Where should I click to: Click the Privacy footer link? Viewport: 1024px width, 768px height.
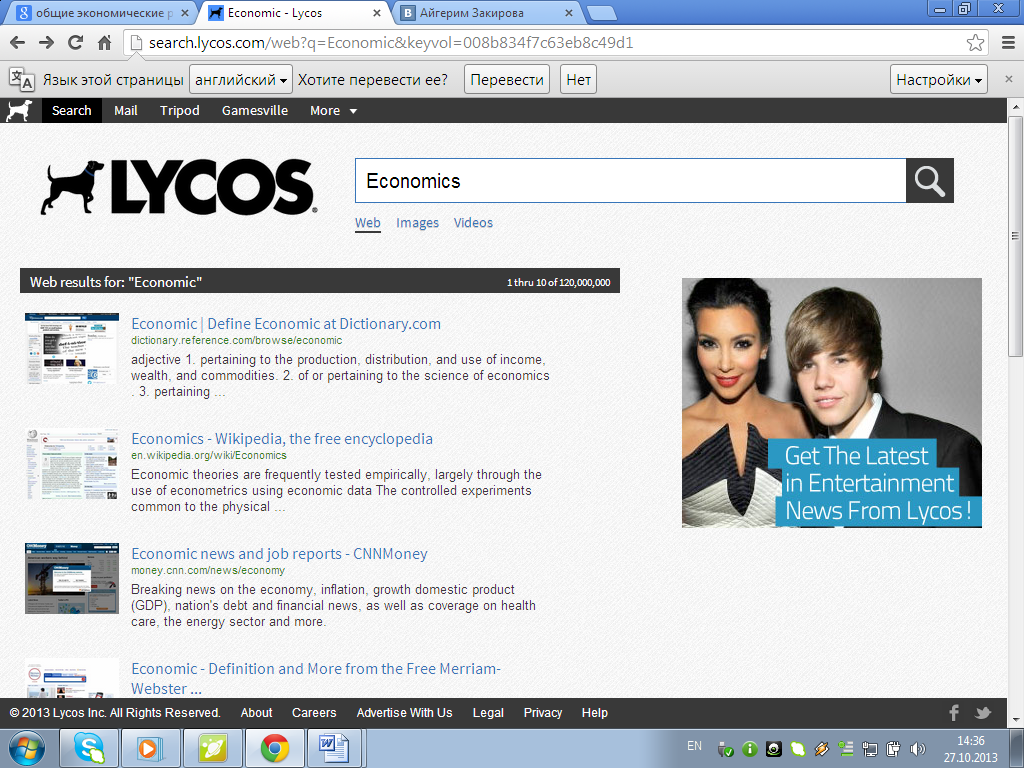point(543,712)
